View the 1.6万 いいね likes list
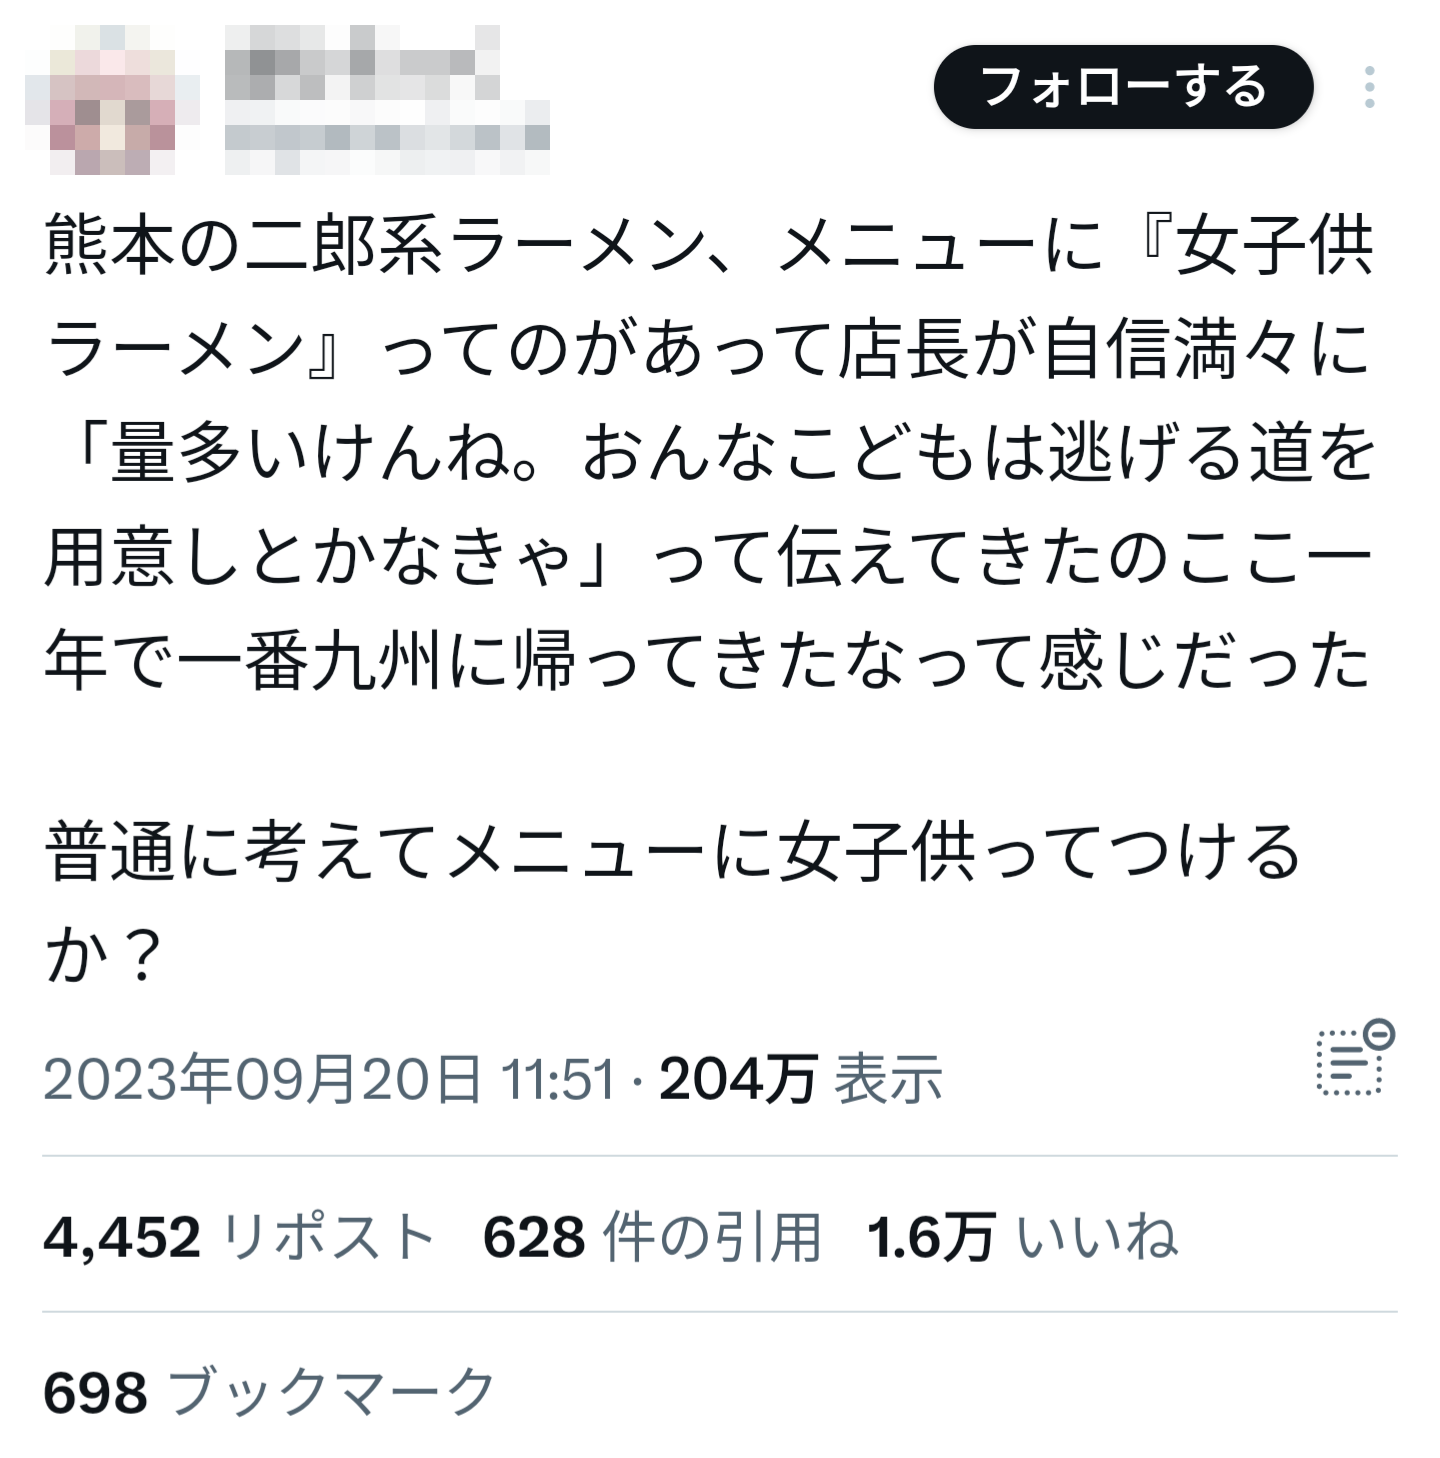Viewport: 1440px width, 1458px height. 1022,1236
